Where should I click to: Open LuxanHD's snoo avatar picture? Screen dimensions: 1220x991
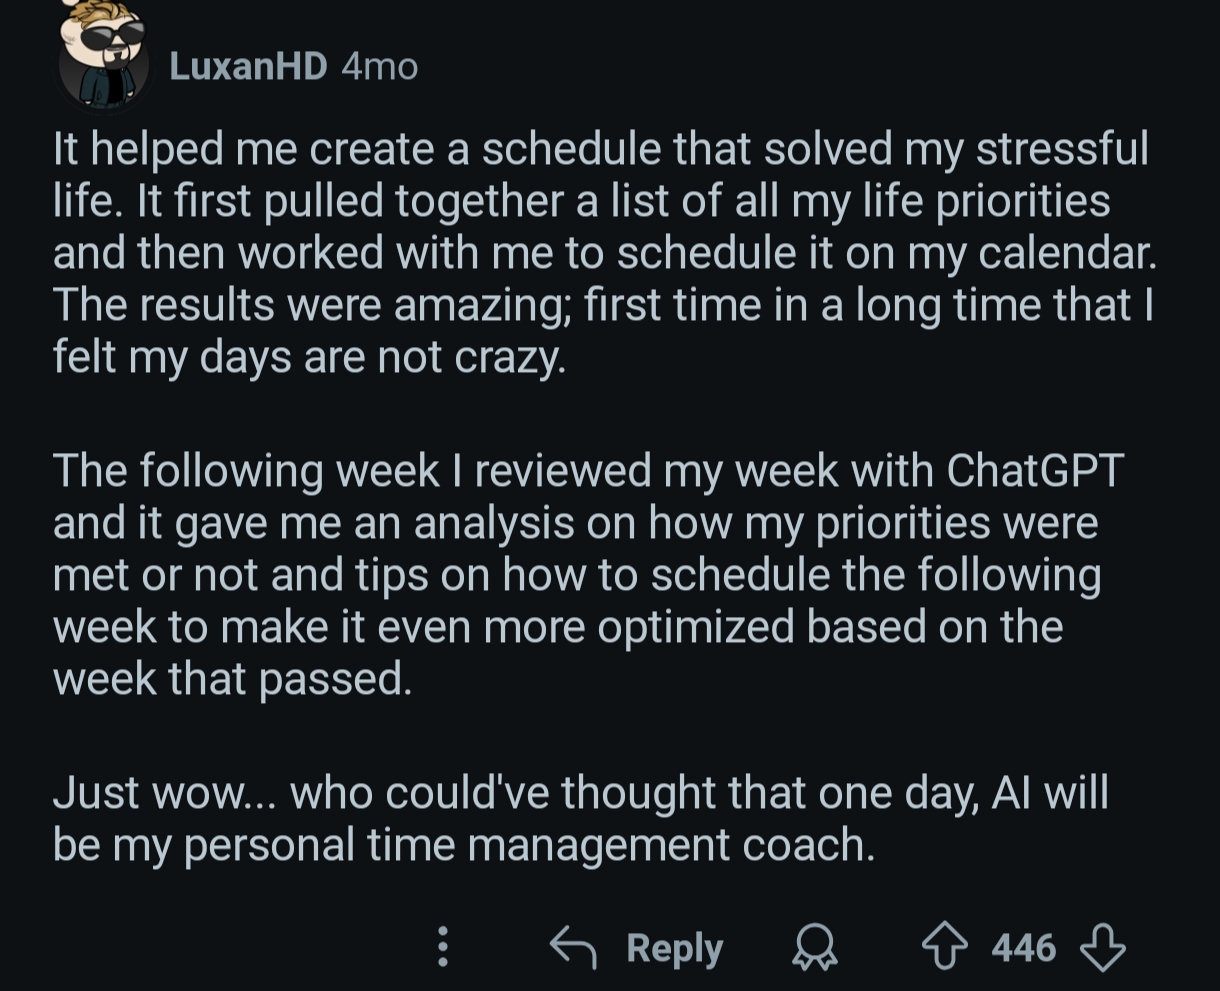[x=104, y=55]
